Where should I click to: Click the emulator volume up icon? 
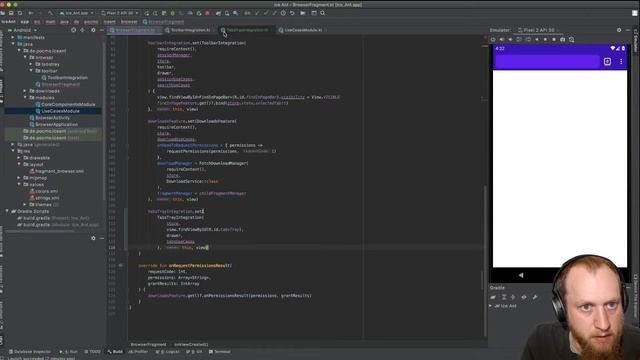point(502,40)
